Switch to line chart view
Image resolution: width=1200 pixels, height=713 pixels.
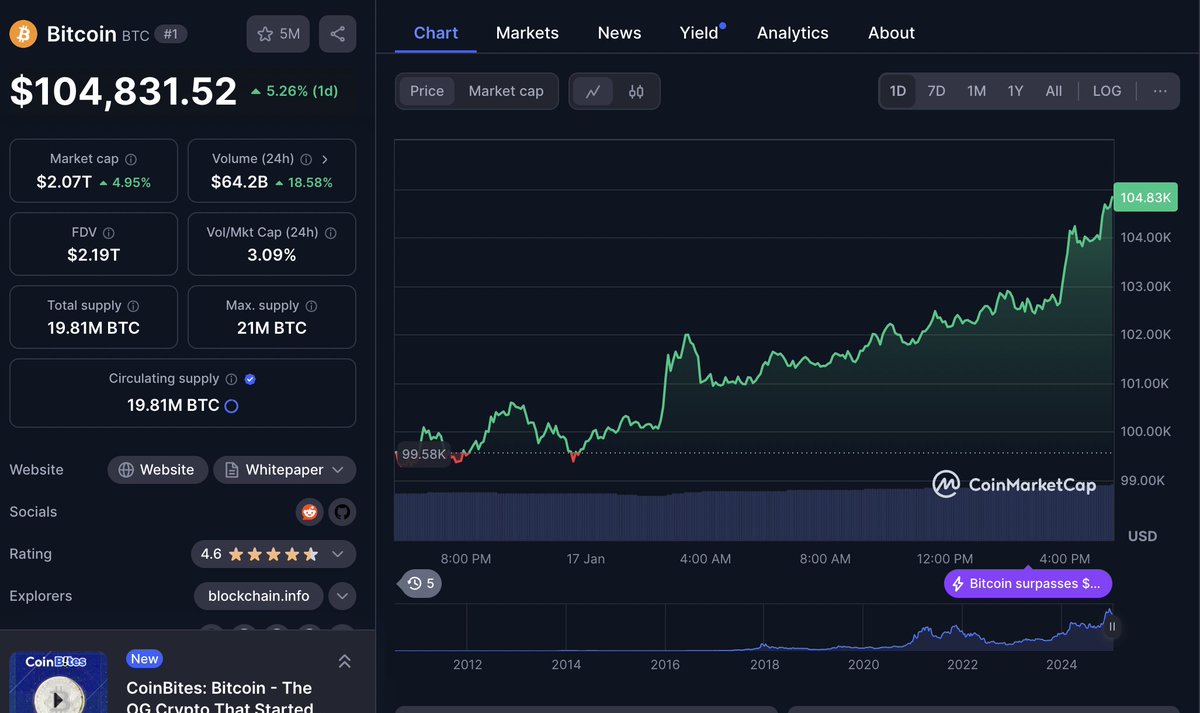[593, 91]
